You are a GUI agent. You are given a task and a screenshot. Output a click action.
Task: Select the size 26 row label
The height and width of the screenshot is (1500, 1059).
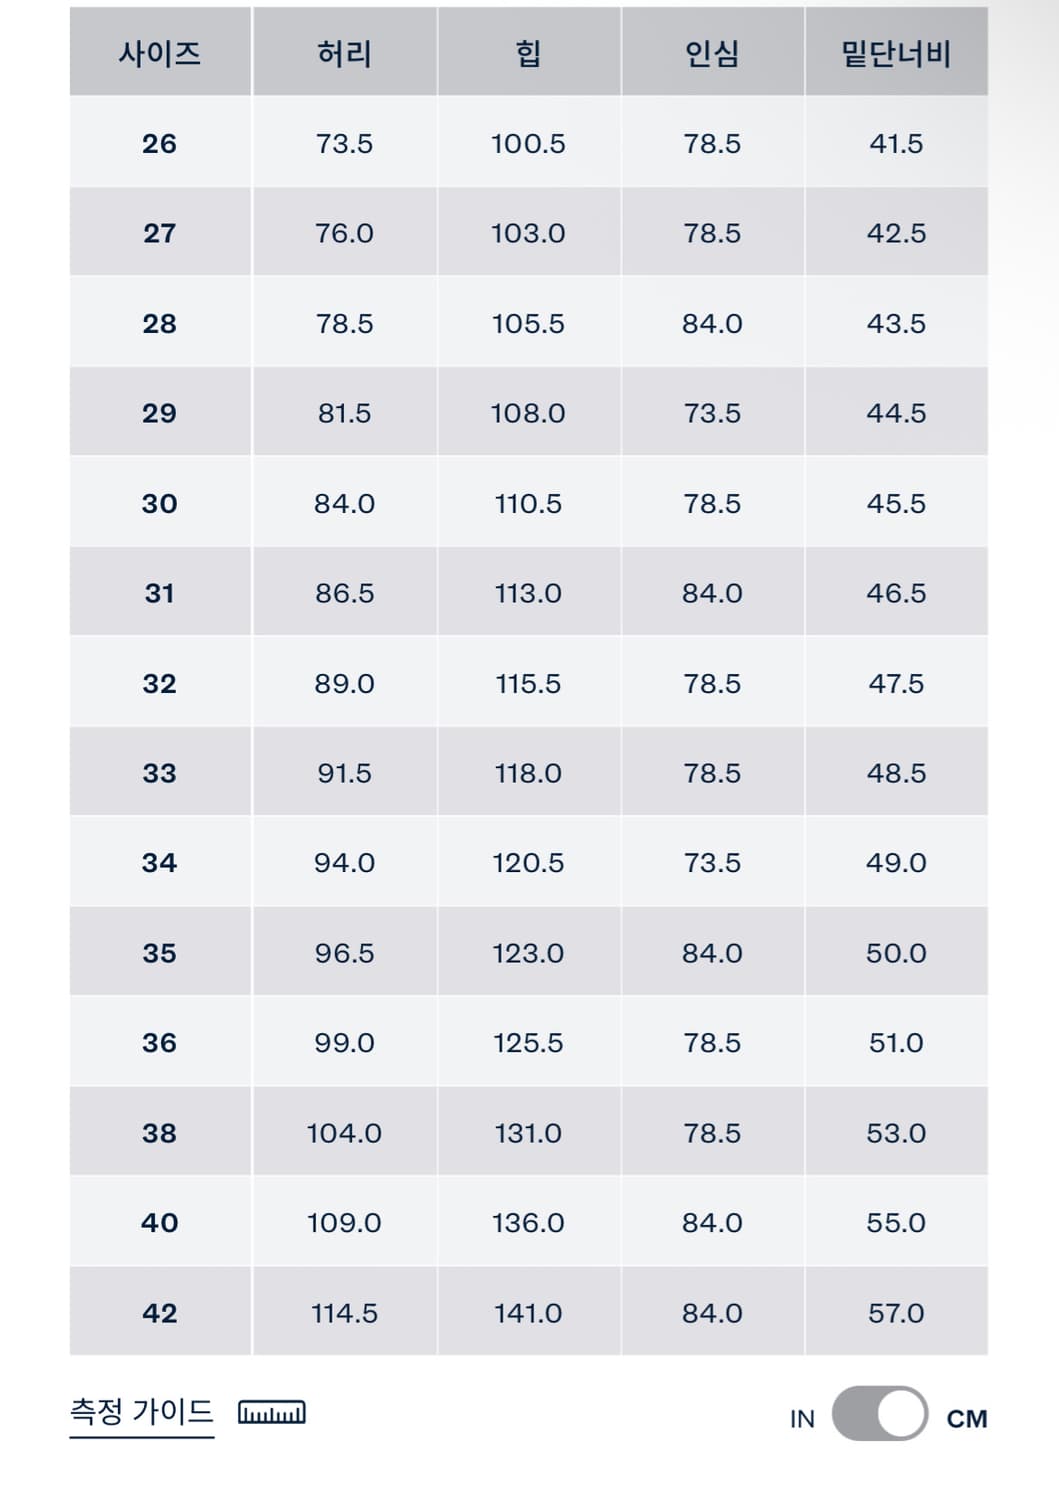(x=160, y=143)
